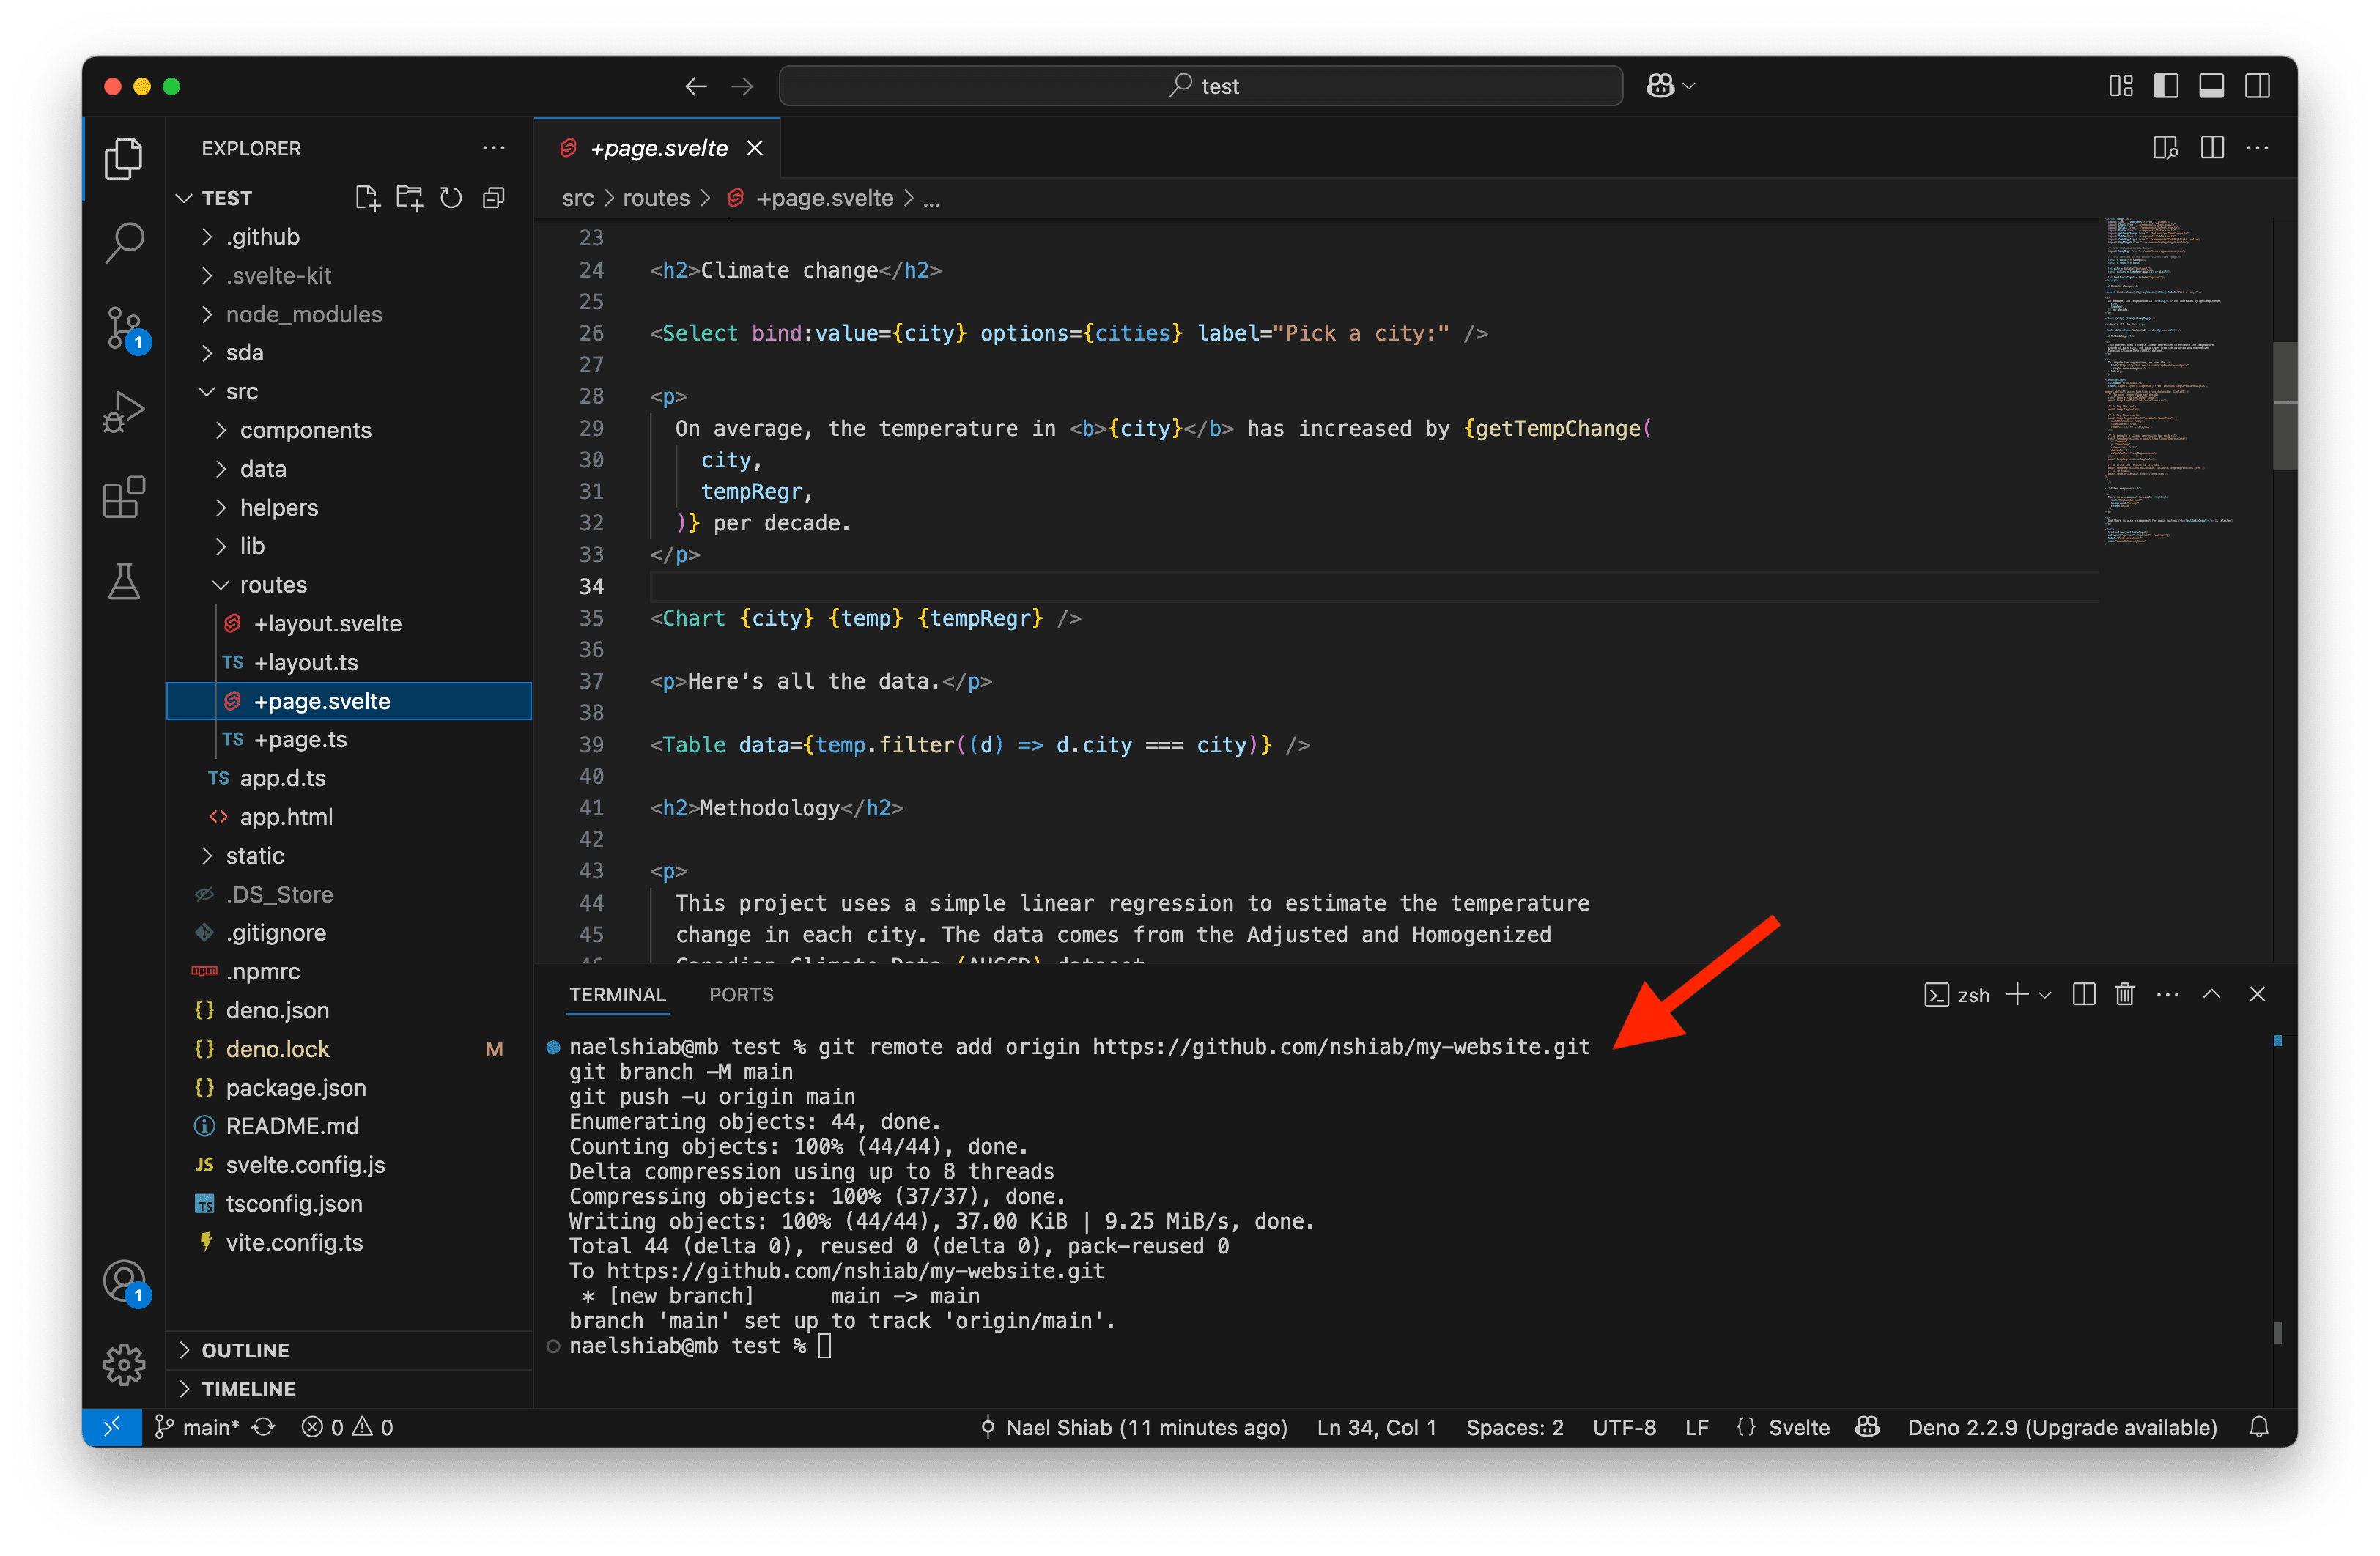This screenshot has width=2380, height=1556.
Task: Collapse all folders in Explorer
Action: coord(493,198)
